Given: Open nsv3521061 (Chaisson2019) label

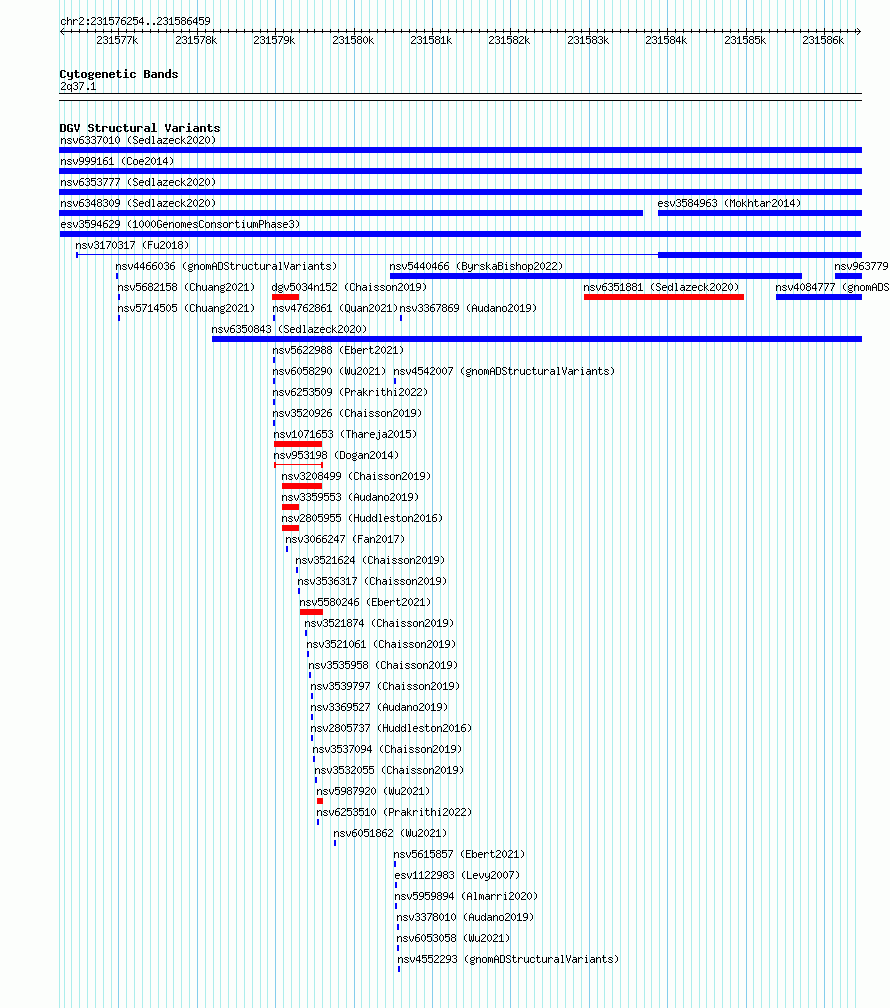Looking at the screenshot, I should [381, 644].
